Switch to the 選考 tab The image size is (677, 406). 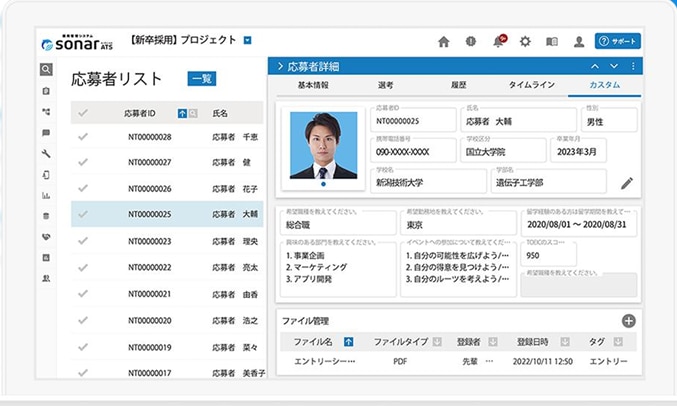pos(385,86)
